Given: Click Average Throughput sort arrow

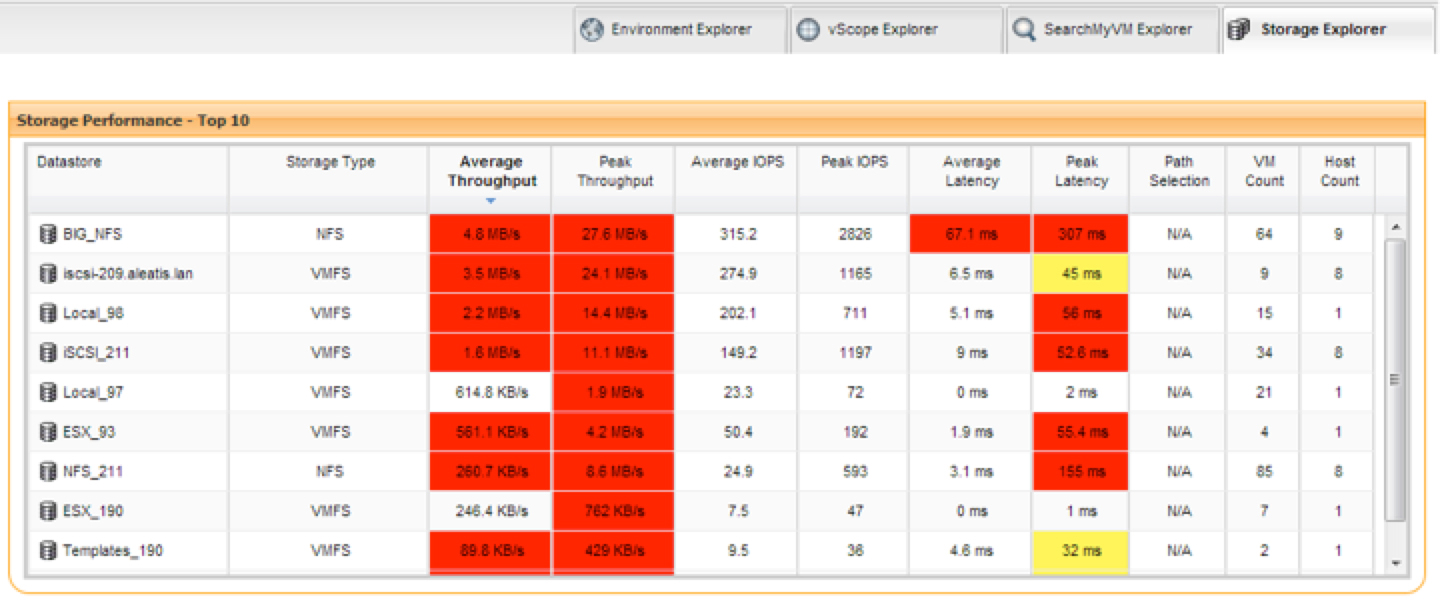Looking at the screenshot, I should tap(491, 201).
